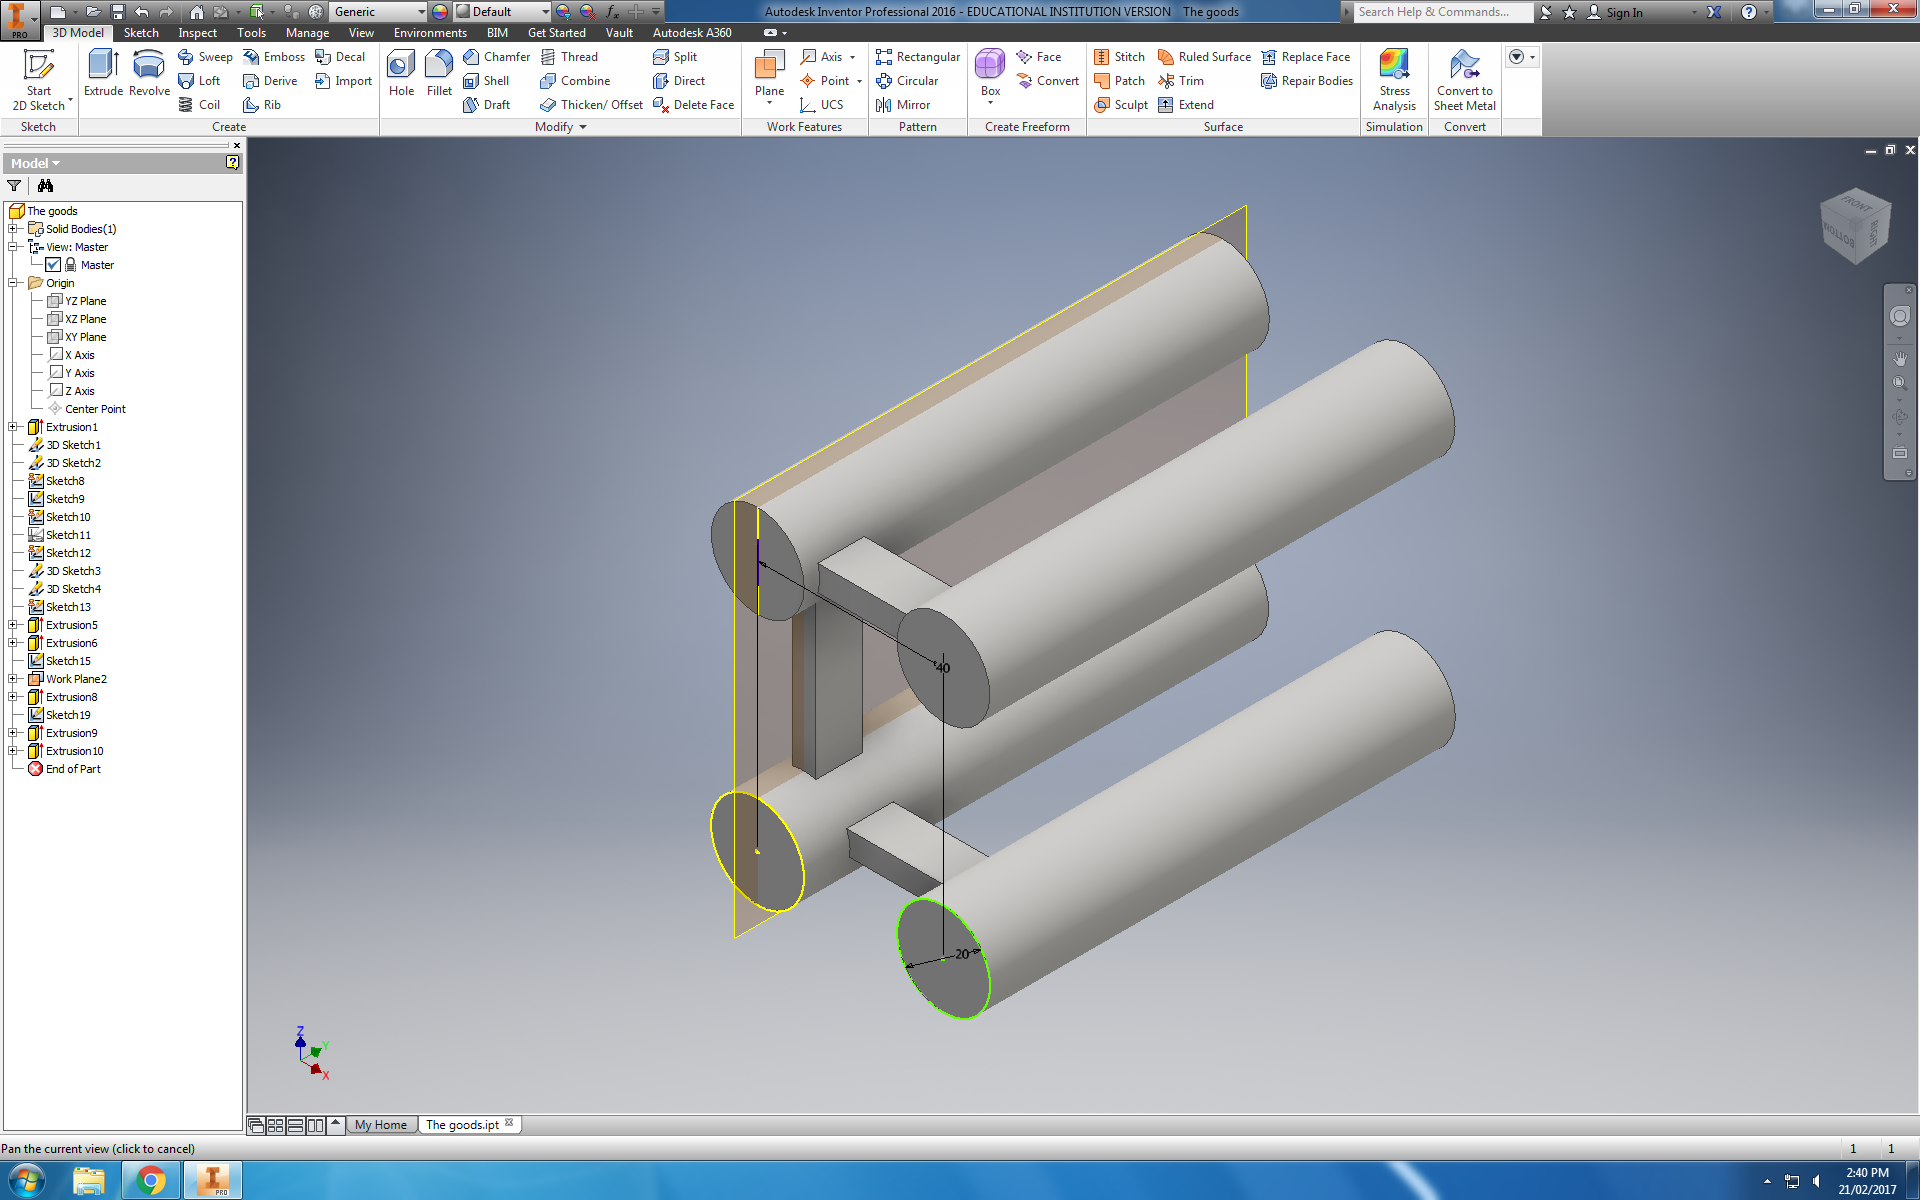Click the Mirror tool
The width and height of the screenshot is (1920, 1200).
coord(902,105)
